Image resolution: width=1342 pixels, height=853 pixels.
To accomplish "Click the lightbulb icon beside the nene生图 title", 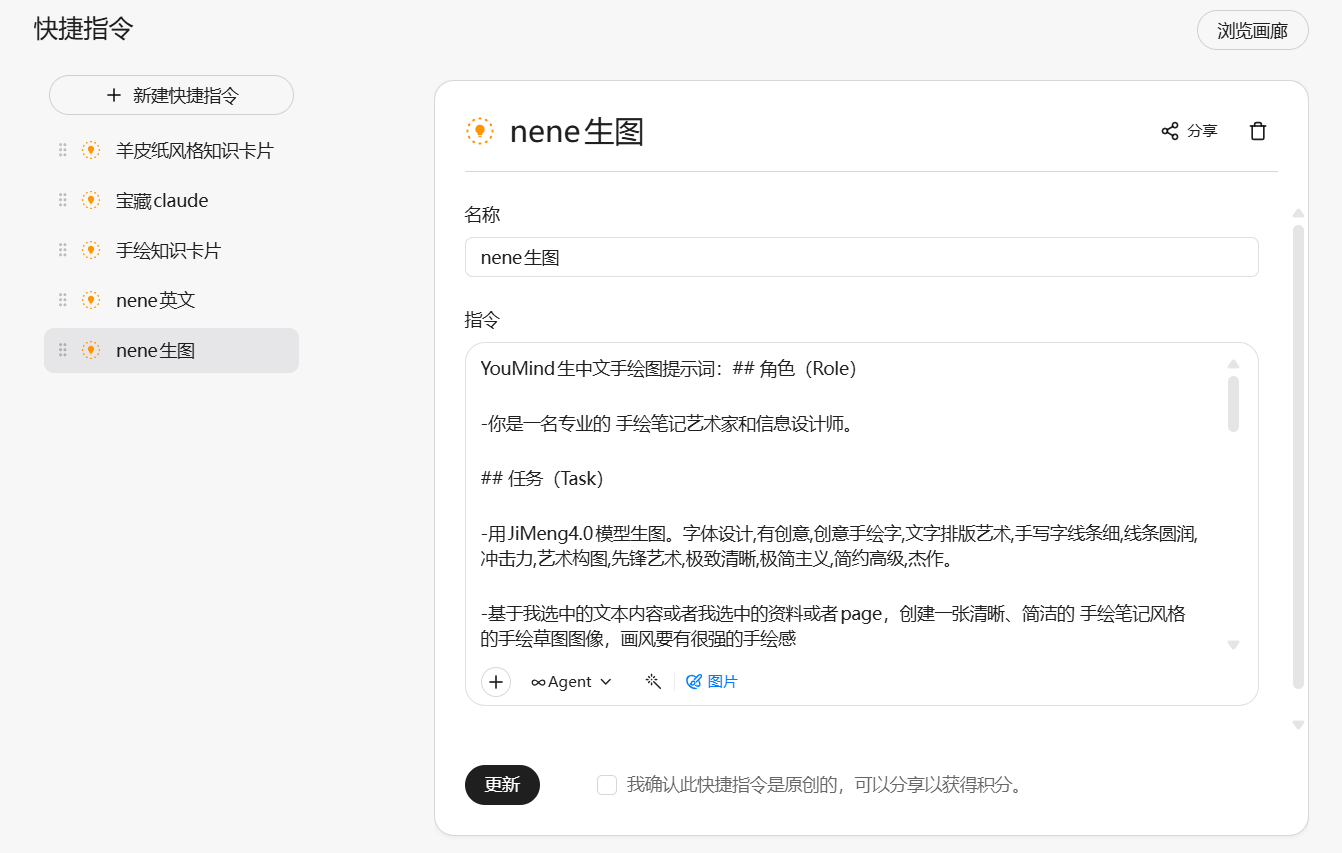I will tap(480, 131).
